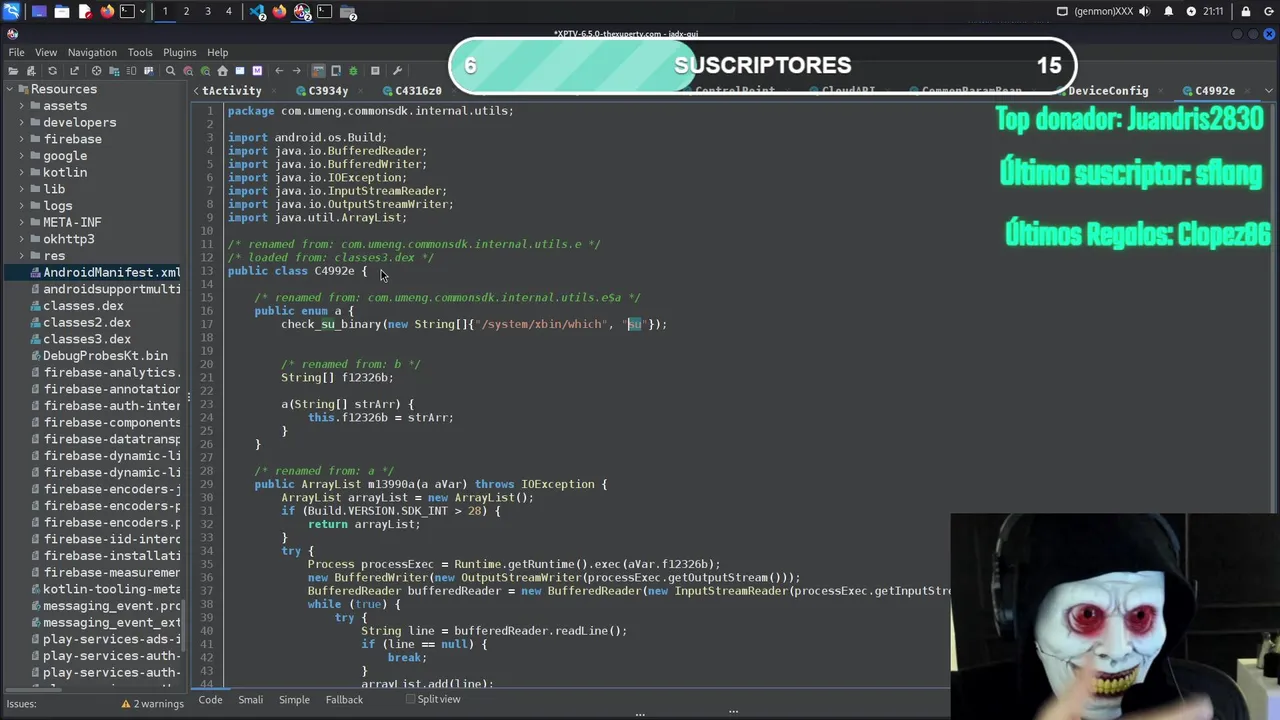
Task: Select classes3.dex in the tree
Action: coord(86,339)
